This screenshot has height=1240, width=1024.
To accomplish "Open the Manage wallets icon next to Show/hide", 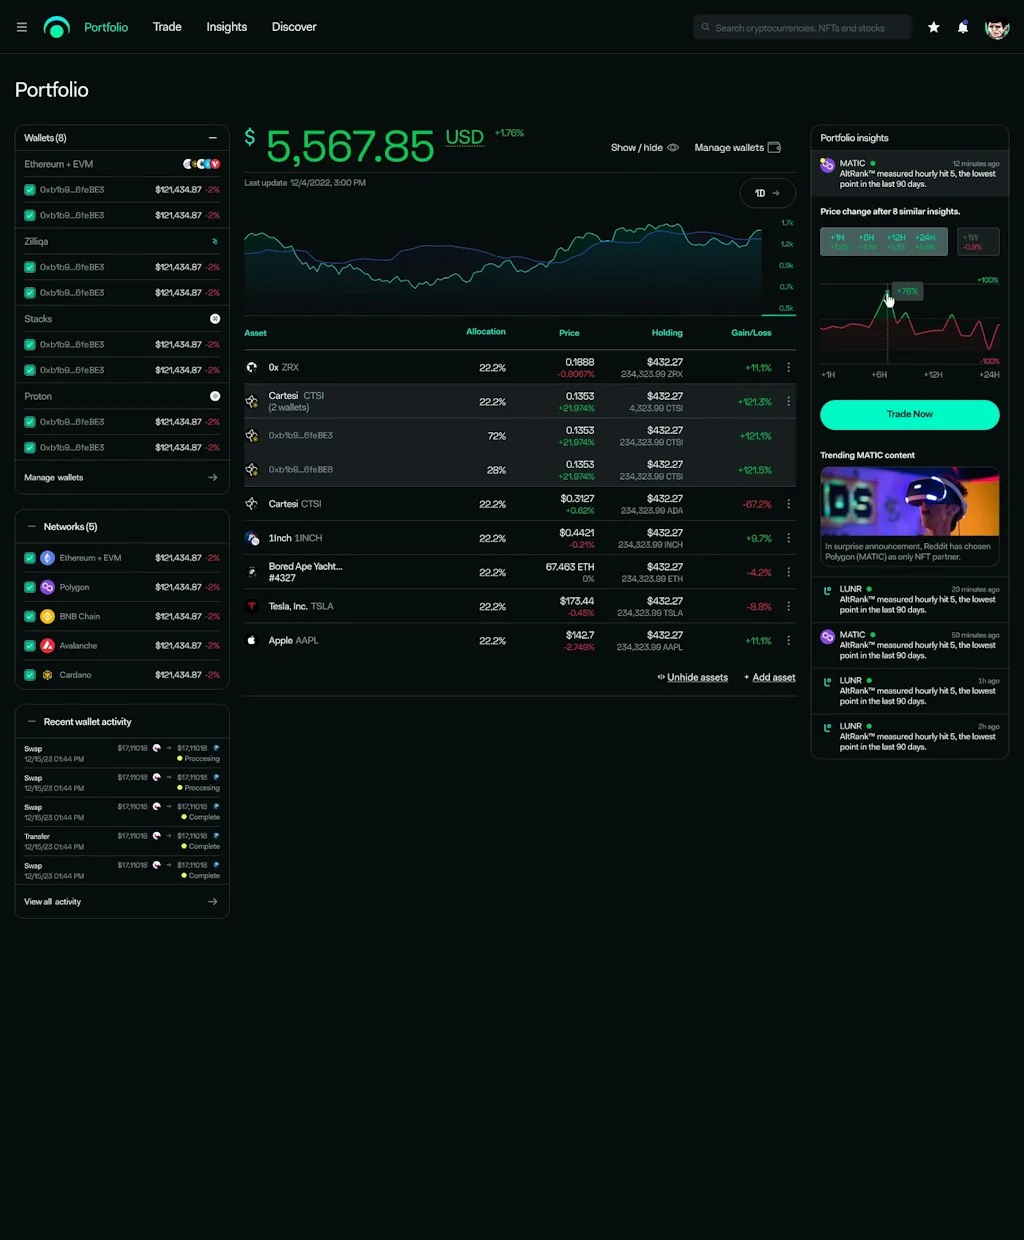I will (774, 147).
